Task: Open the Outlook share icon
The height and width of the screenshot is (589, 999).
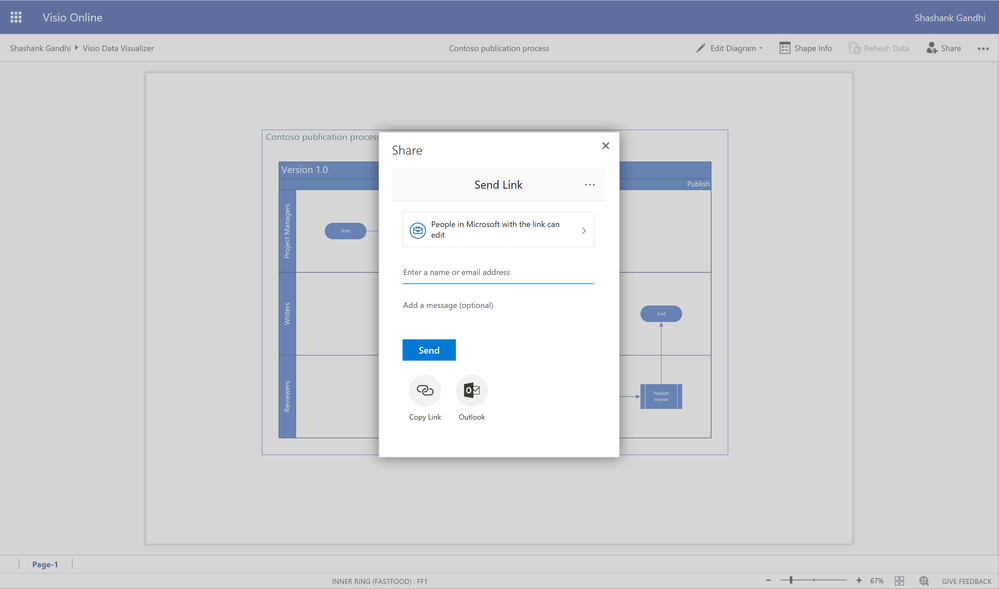Action: 471,390
